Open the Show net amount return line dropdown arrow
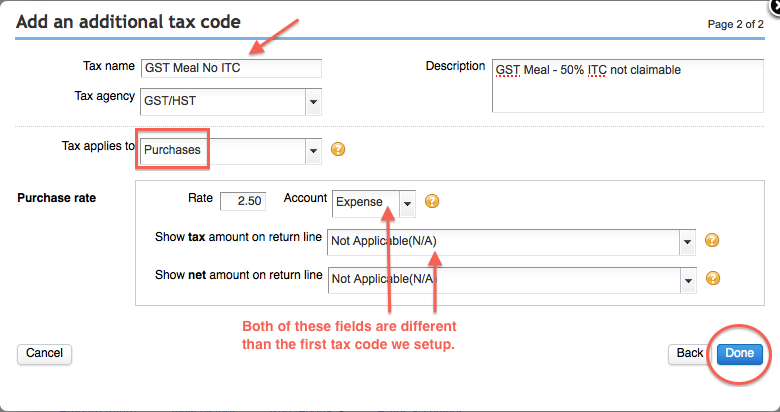The height and width of the screenshot is (412, 780). (687, 280)
